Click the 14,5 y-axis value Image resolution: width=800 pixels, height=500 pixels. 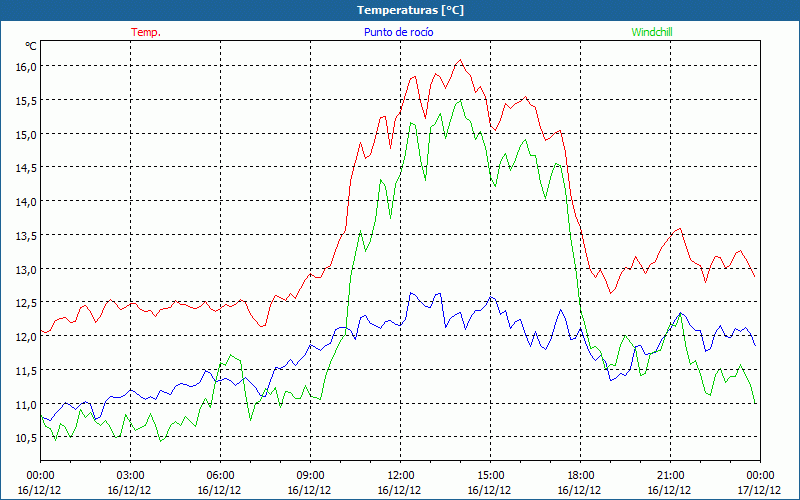(x=27, y=168)
